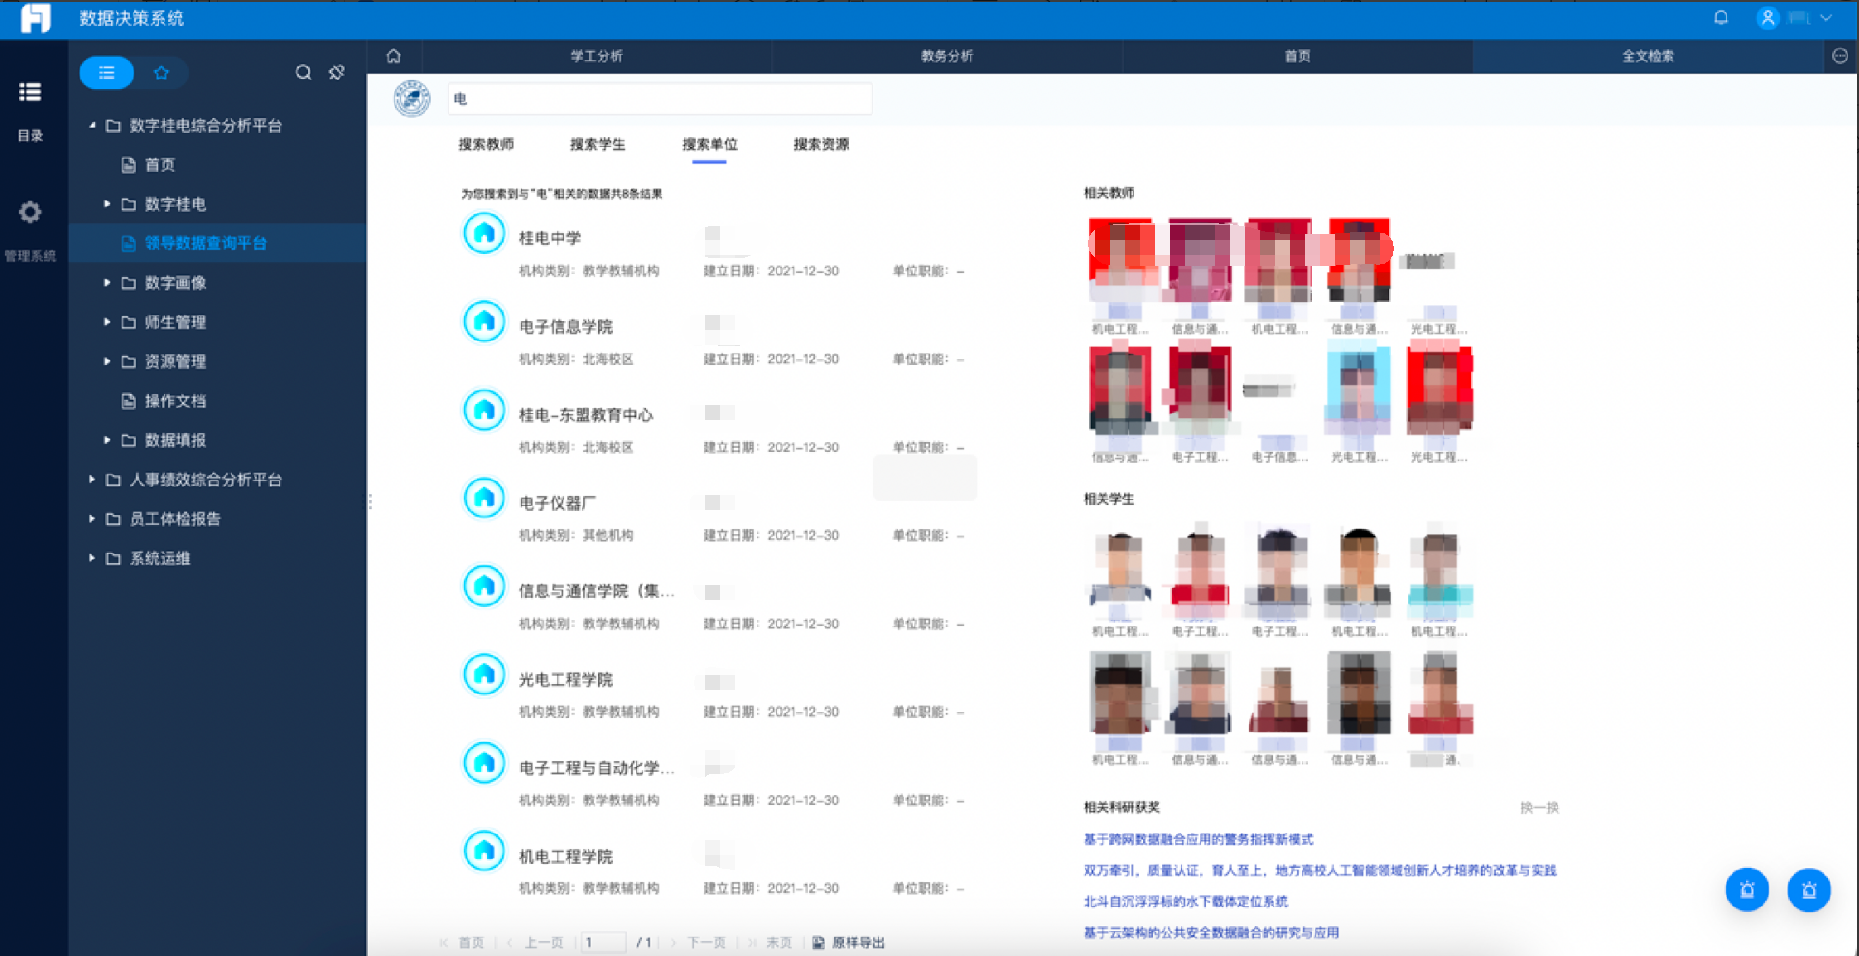Viewport: 1859px width, 956px height.
Task: Select the 搜索教师 search tab
Action: pos(486,144)
